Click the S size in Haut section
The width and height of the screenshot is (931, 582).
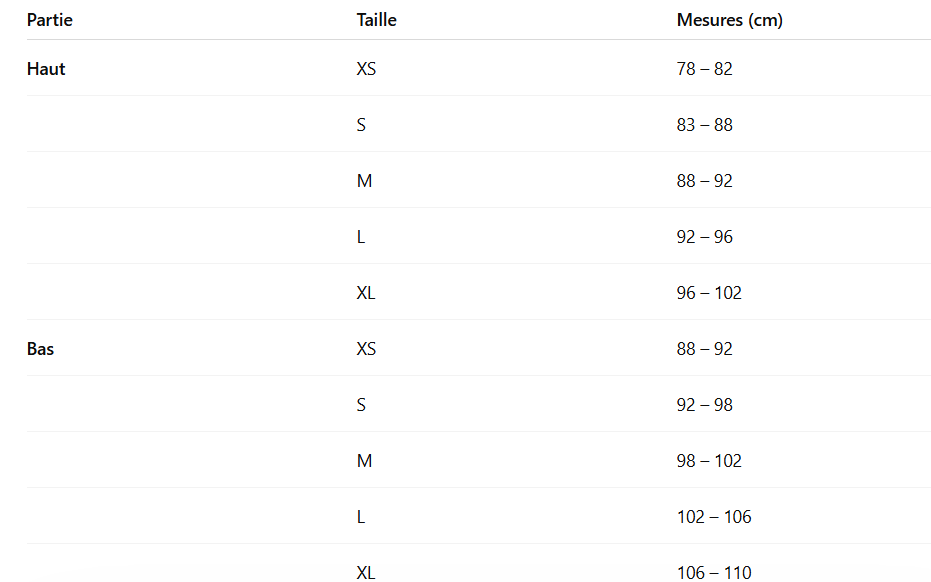pyautogui.click(x=361, y=125)
